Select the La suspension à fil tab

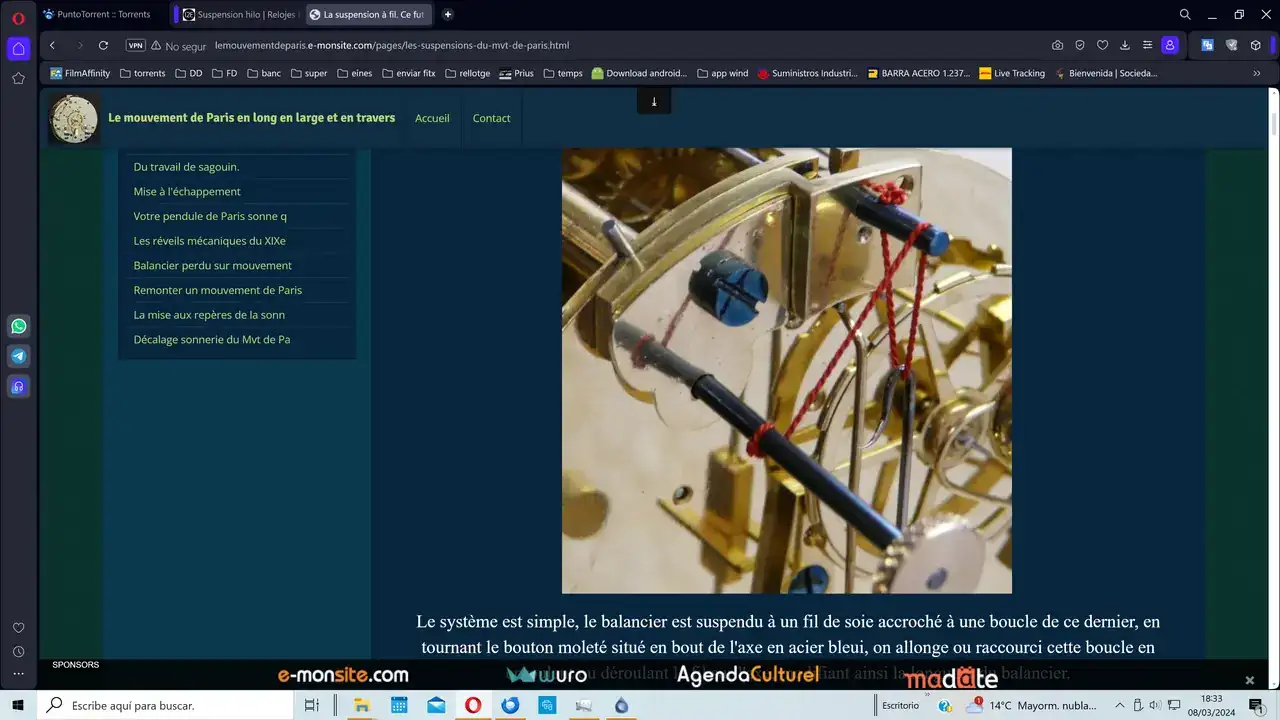[x=368, y=15]
